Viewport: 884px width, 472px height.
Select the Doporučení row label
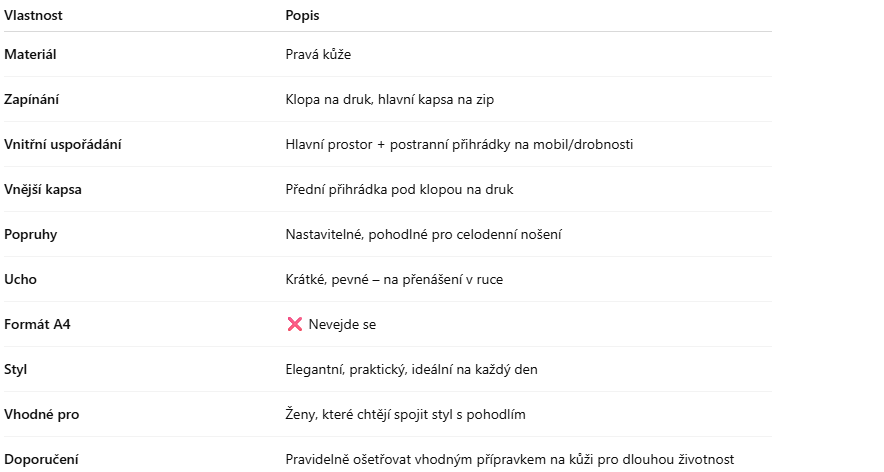[41, 459]
